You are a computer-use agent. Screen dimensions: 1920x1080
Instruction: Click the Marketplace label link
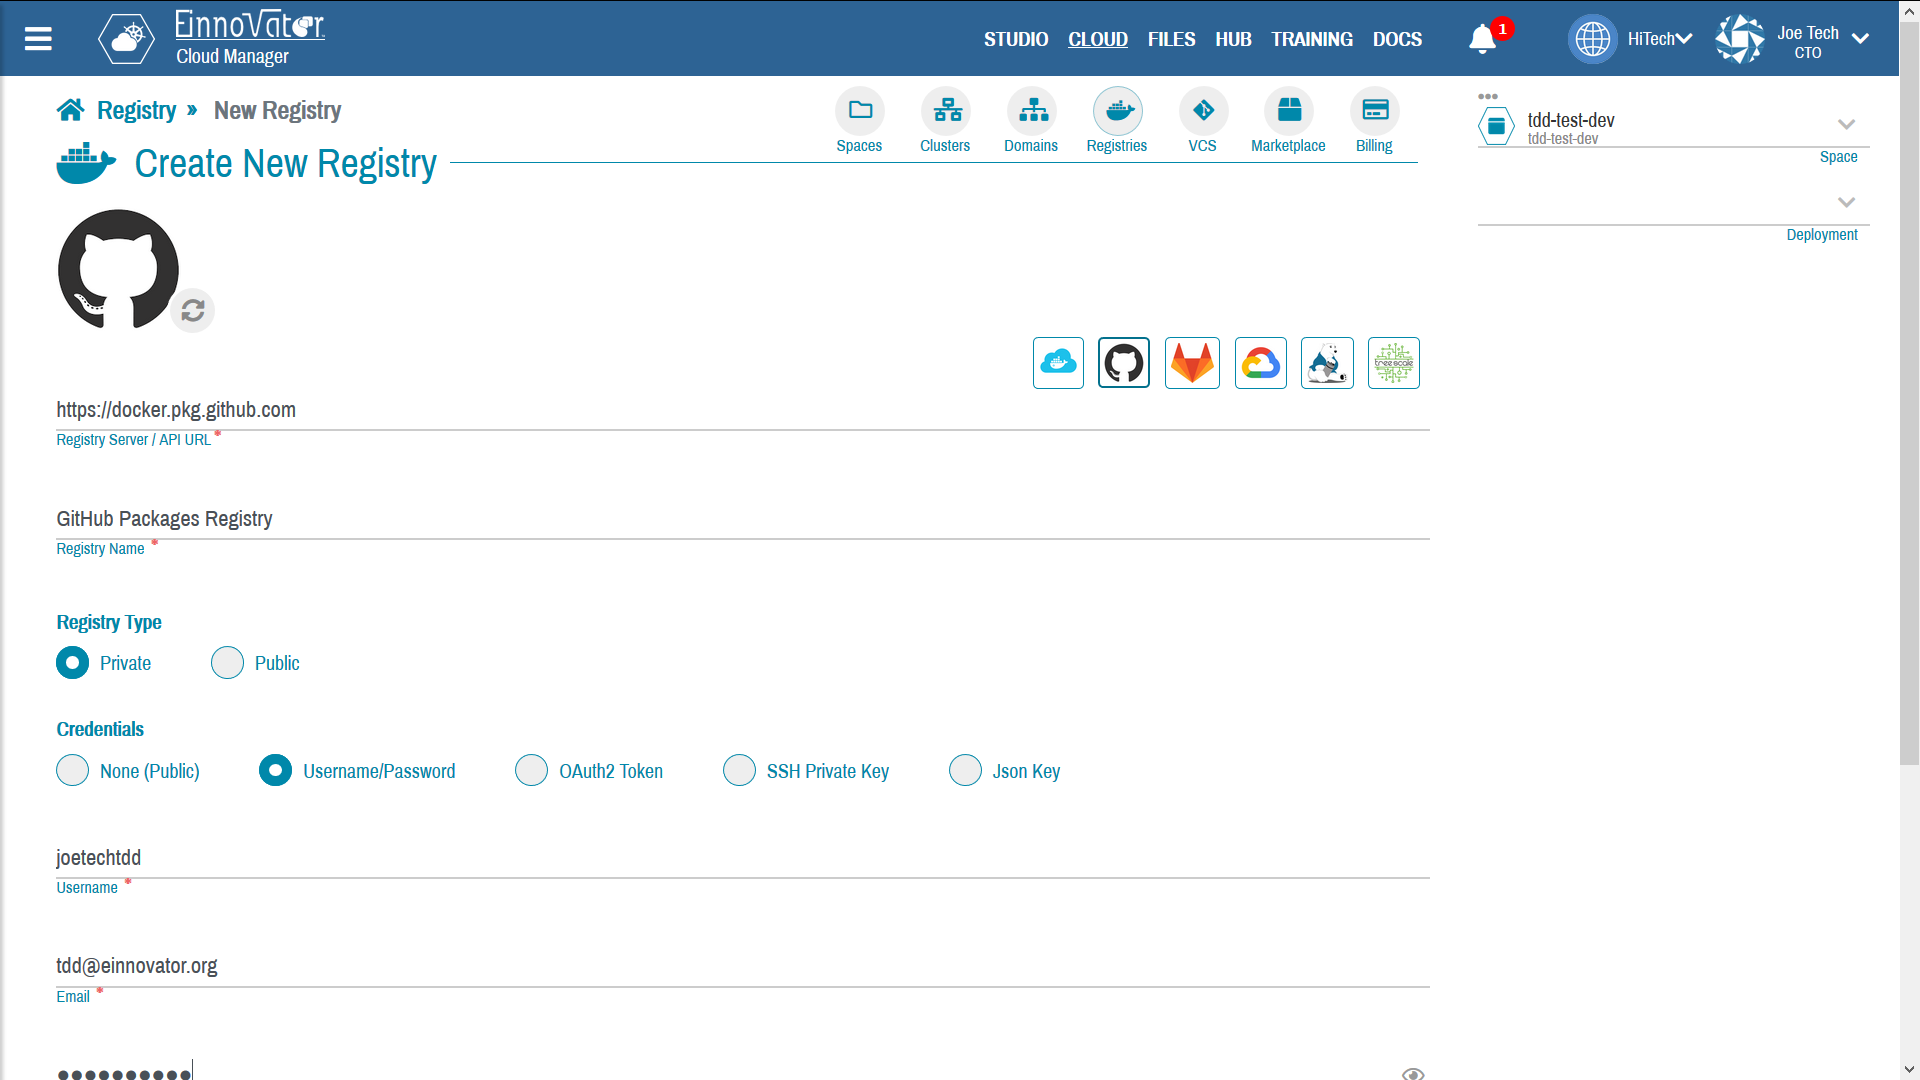point(1288,146)
